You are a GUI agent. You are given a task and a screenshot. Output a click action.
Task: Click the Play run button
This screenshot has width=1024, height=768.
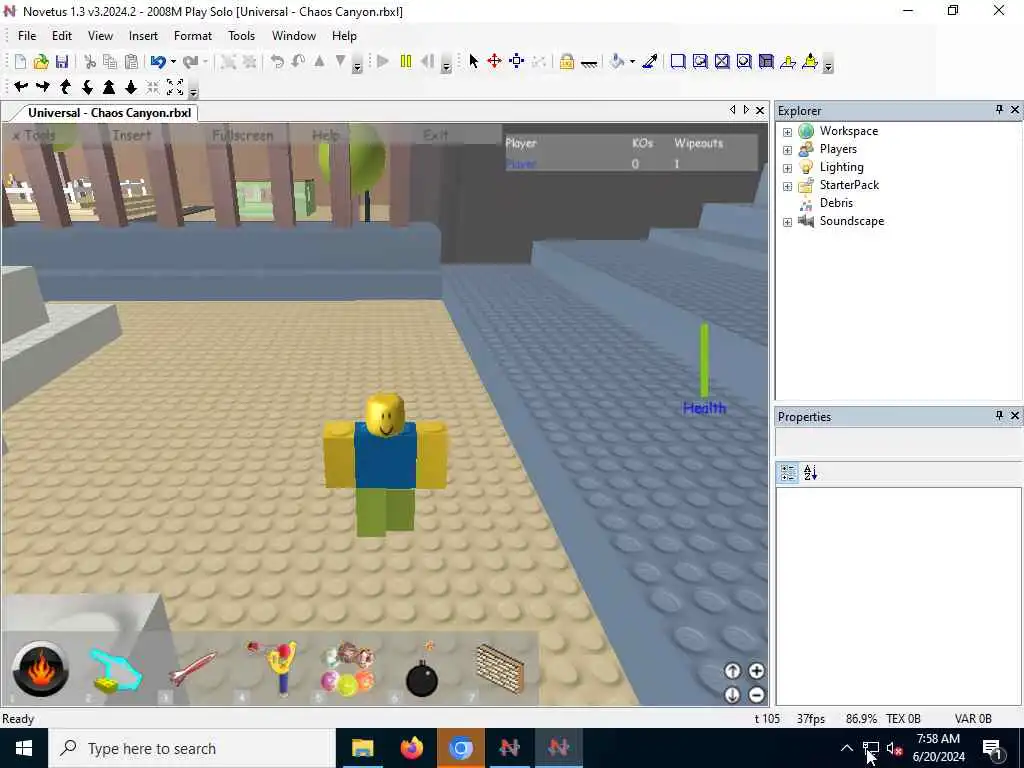[383, 61]
